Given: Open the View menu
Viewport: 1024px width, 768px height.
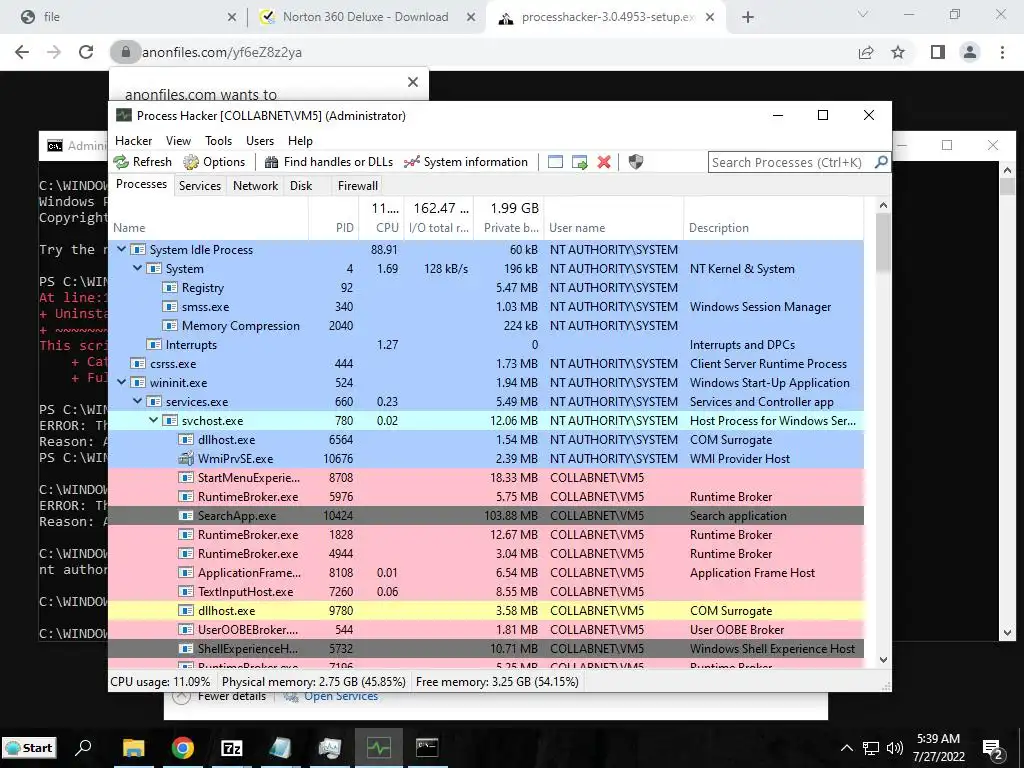Looking at the screenshot, I should (x=178, y=140).
